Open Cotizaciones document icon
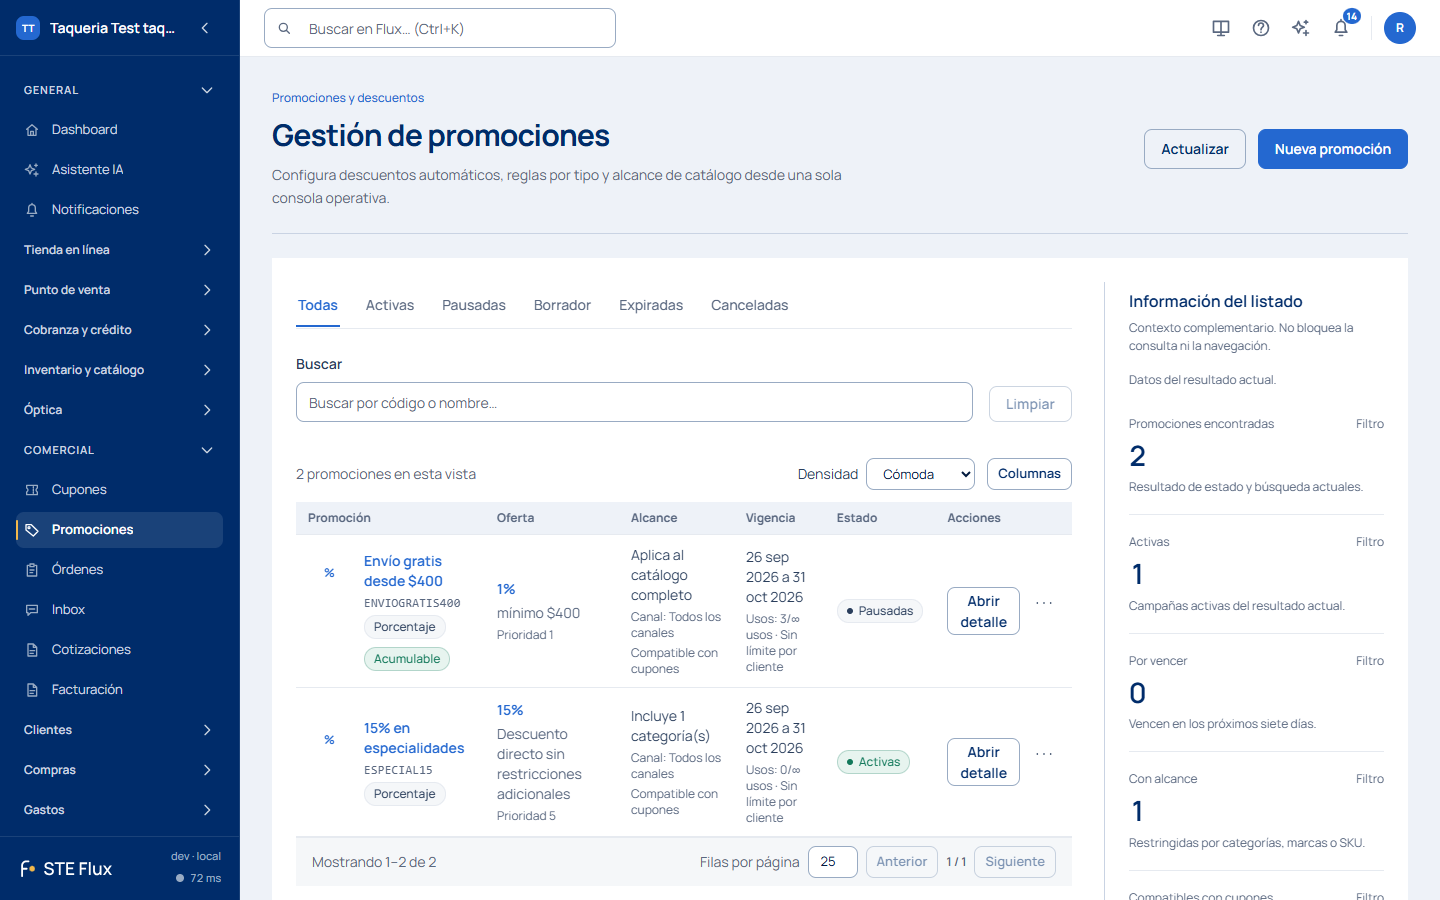Image resolution: width=1440 pixels, height=900 pixels. (32, 650)
